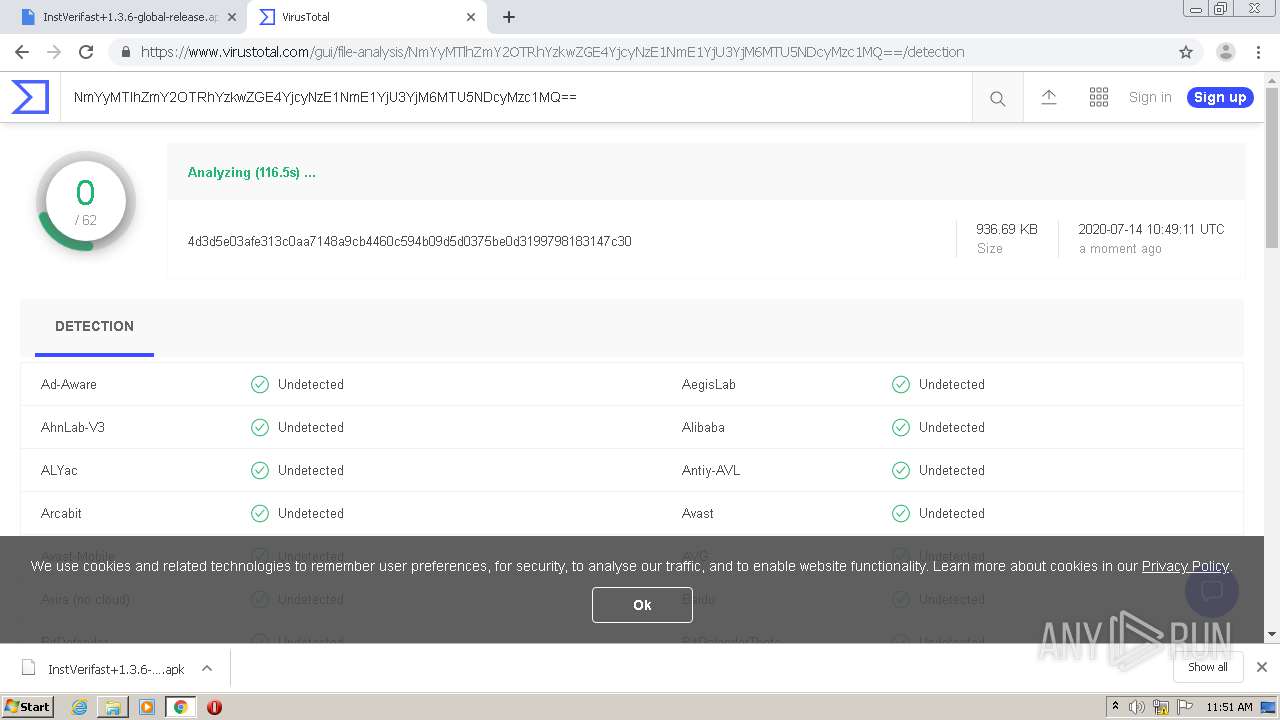Click the Avast Undetected check icon

[901, 513]
